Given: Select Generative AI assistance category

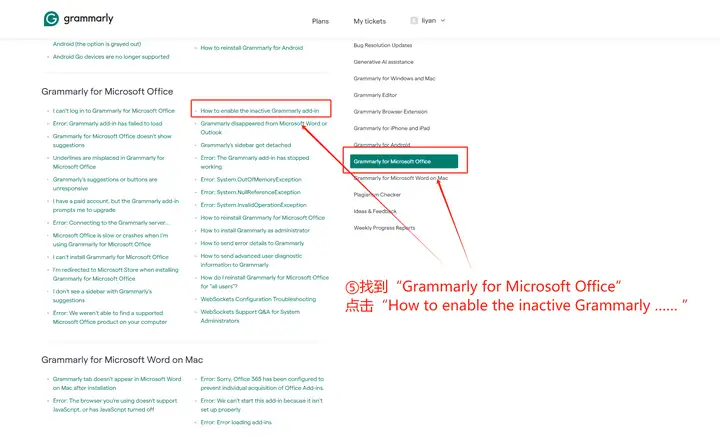Looking at the screenshot, I should [x=383, y=62].
